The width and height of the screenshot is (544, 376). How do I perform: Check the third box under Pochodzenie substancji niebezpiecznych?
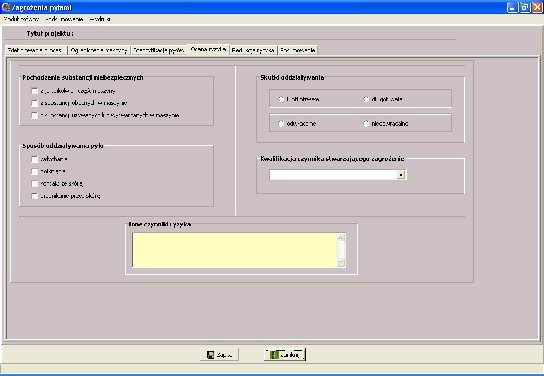point(34,116)
